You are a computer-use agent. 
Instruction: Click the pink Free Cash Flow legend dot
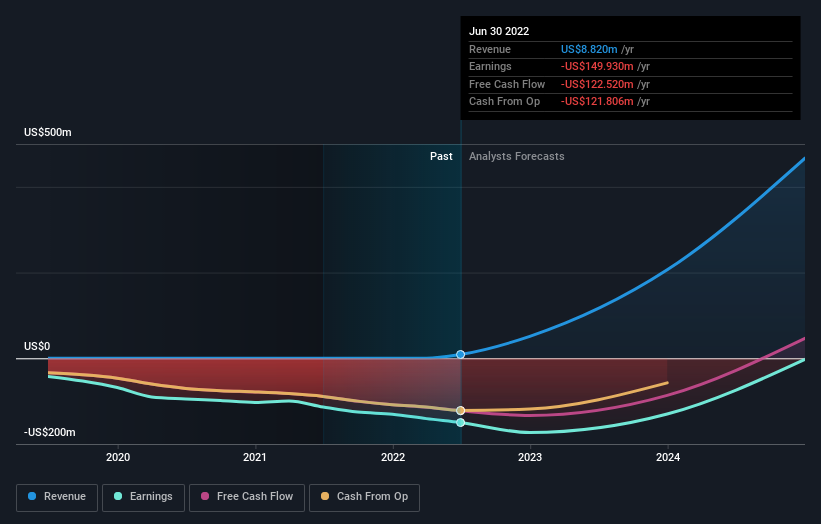(x=205, y=496)
